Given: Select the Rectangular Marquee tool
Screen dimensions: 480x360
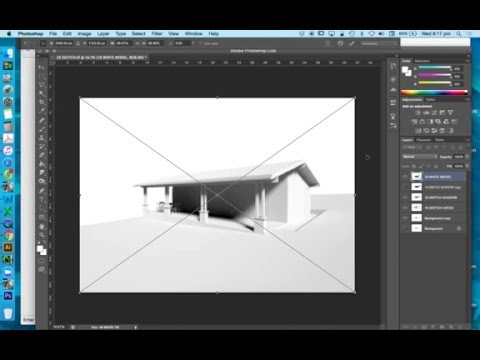Looking at the screenshot, I should coord(42,76).
